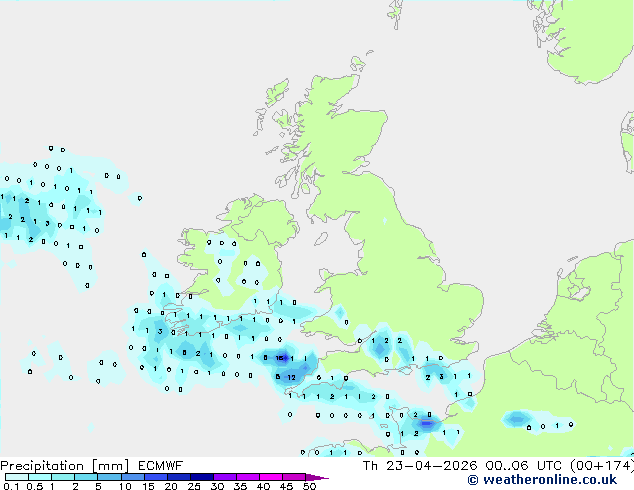Image resolution: width=634 pixels, height=490 pixels.
Task: Select the 20–25 mm legend swatch
Action: click(178, 477)
